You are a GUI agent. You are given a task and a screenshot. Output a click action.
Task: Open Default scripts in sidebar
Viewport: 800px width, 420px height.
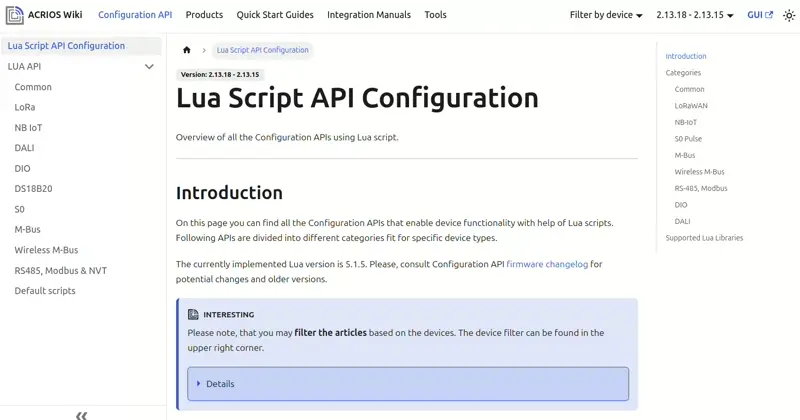tap(45, 291)
